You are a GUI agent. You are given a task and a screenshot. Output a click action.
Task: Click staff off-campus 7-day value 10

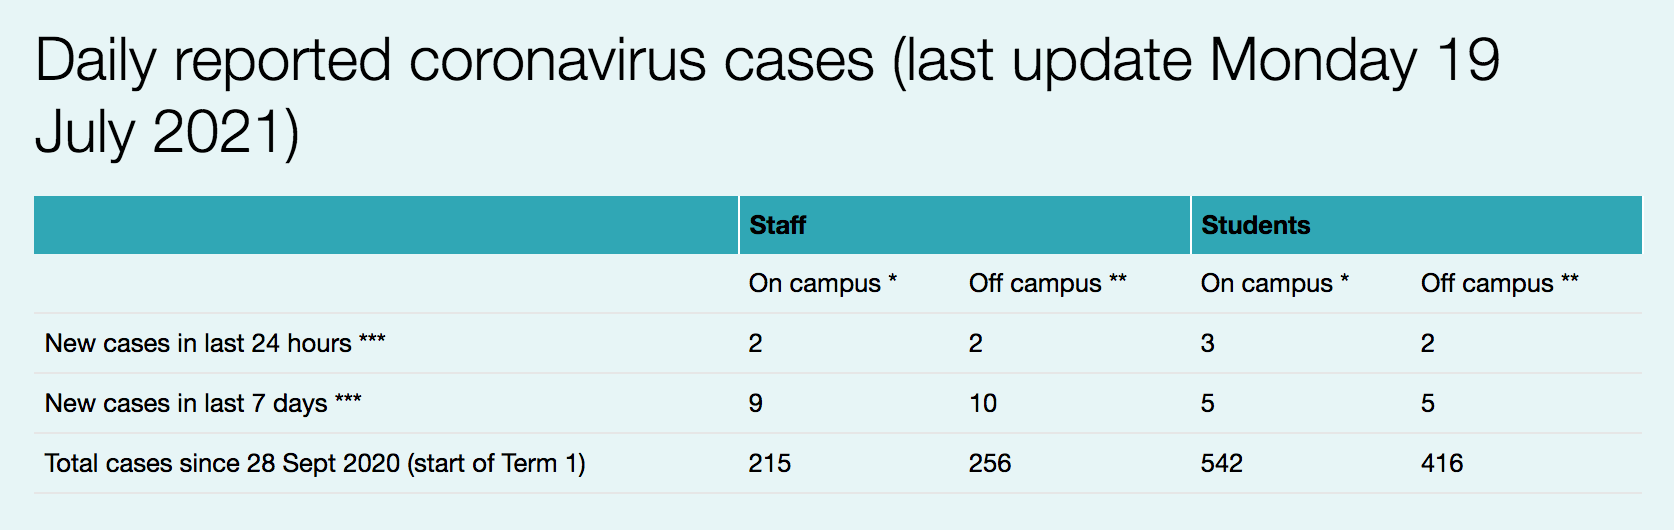tap(983, 404)
